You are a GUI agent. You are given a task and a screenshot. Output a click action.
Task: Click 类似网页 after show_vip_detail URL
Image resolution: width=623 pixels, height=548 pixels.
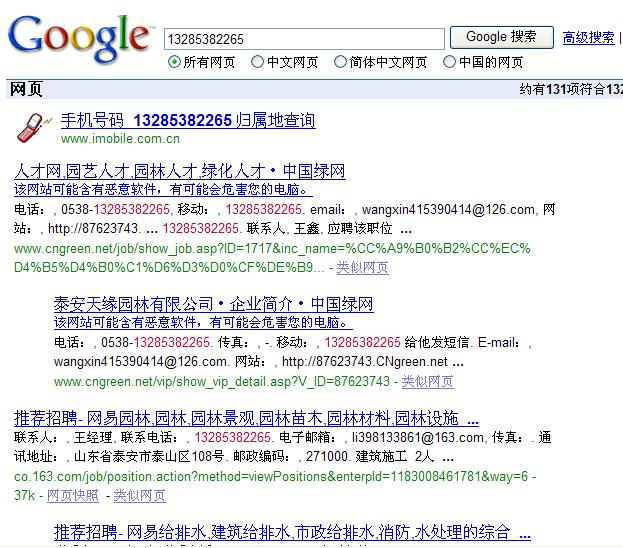pos(427,382)
